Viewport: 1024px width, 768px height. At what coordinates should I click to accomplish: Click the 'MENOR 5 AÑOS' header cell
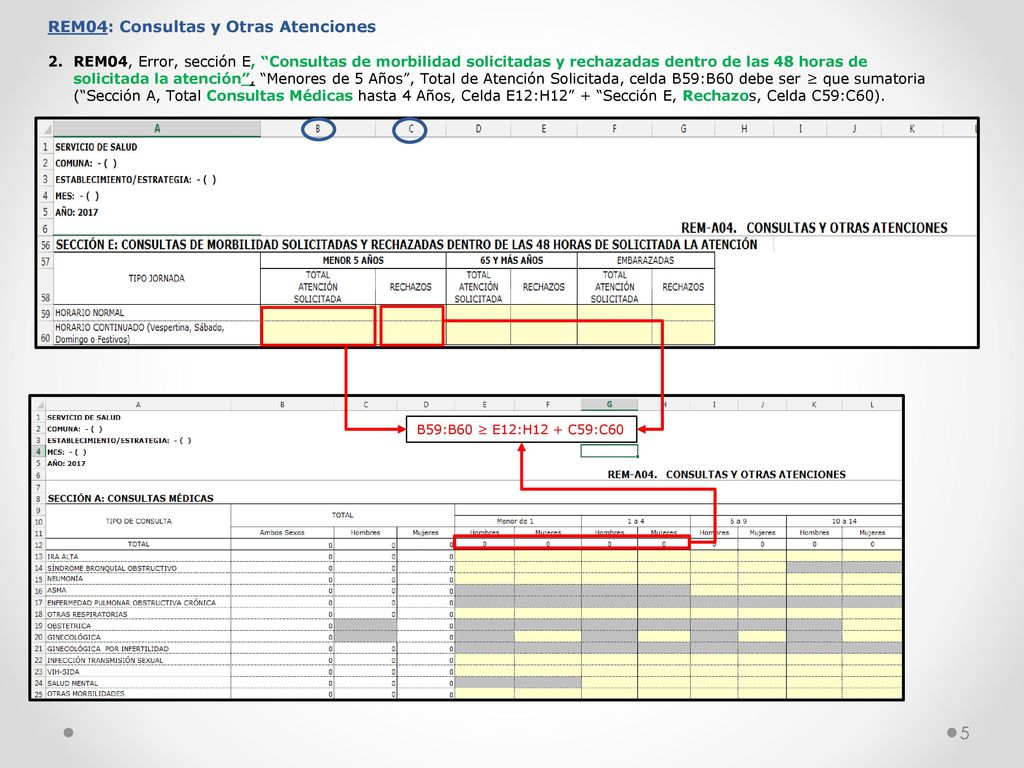point(353,260)
